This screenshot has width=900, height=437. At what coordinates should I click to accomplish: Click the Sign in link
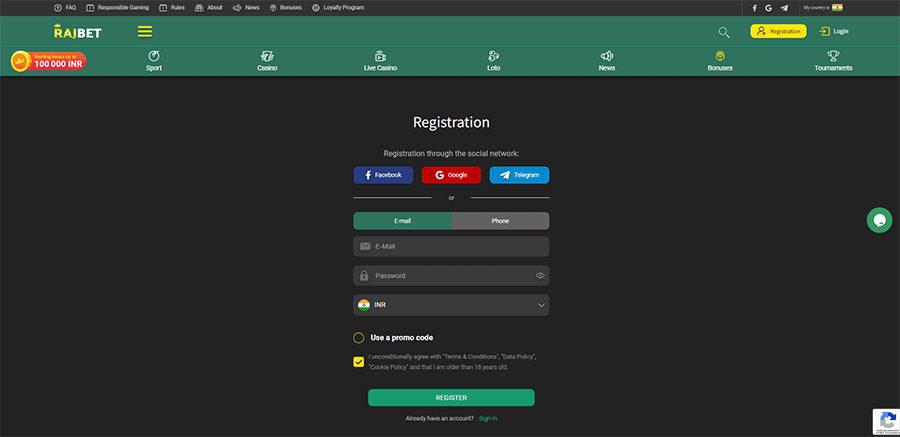488,419
